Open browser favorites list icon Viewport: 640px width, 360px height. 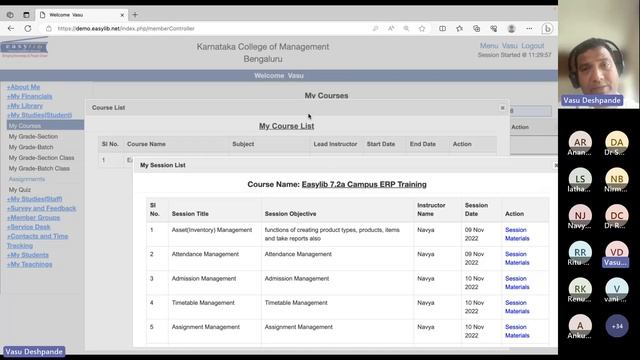(x=460, y=29)
